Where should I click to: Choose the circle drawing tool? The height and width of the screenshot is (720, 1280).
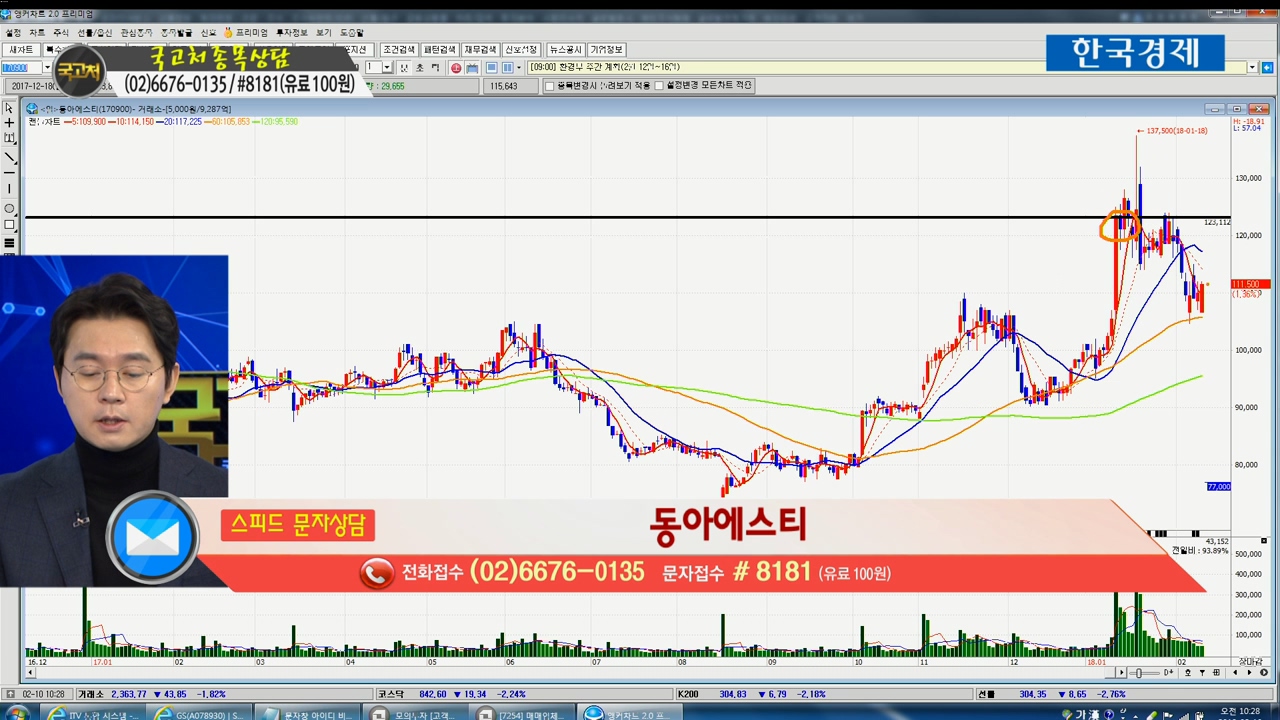tap(10, 208)
